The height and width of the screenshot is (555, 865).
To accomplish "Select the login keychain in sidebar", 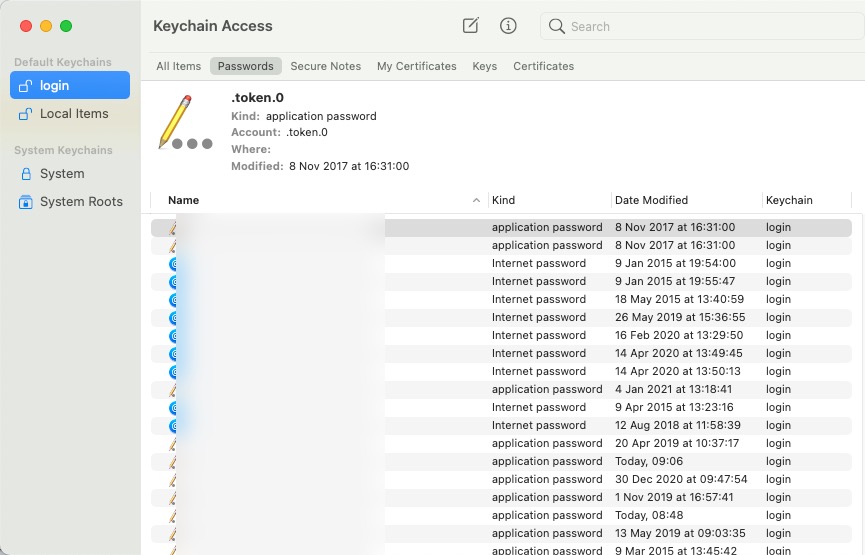I will point(70,85).
